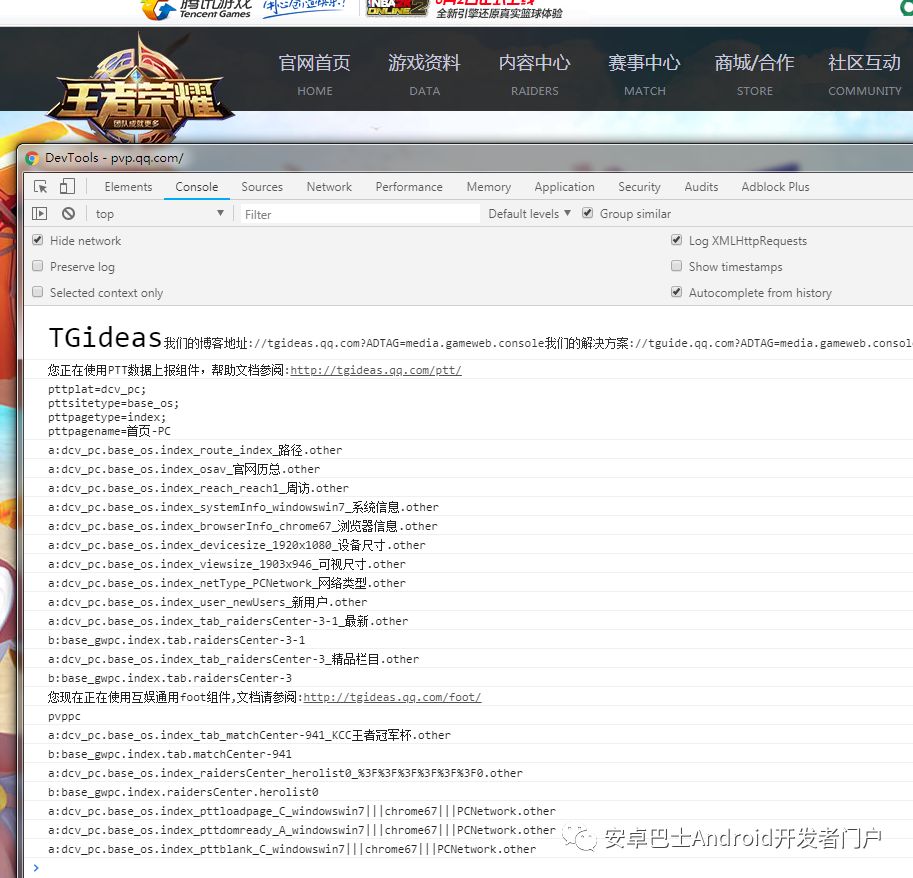Enable Selected context only checkbox
Viewport: 913px width, 878px height.
[38, 292]
